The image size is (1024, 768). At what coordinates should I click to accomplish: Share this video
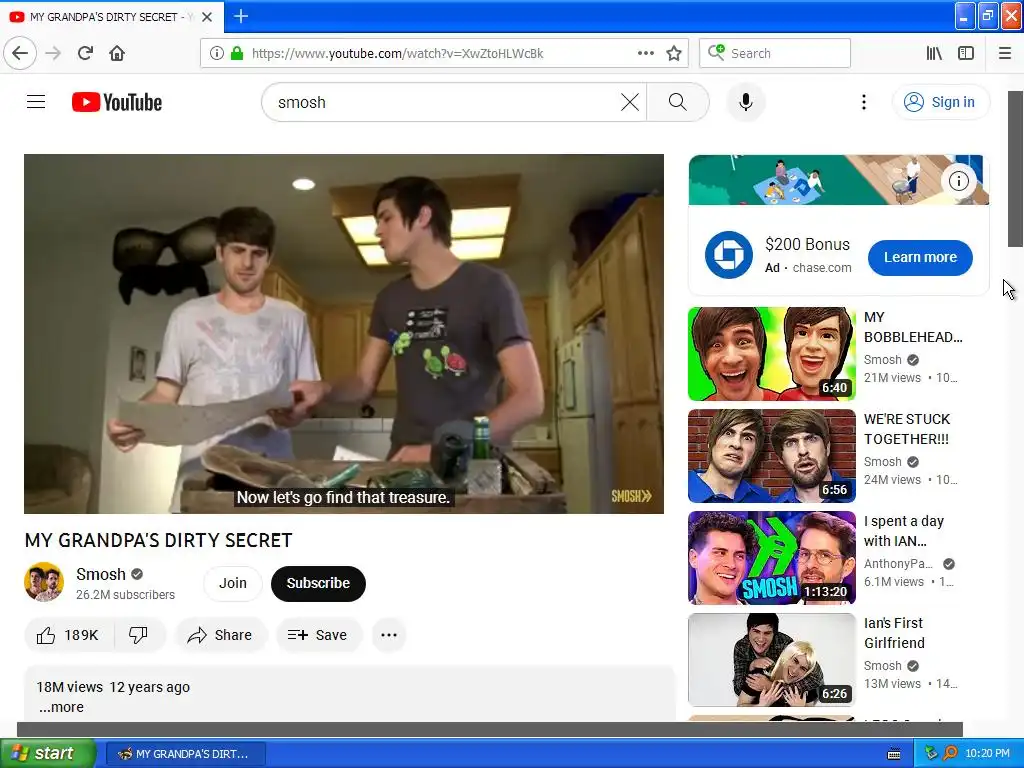point(220,635)
